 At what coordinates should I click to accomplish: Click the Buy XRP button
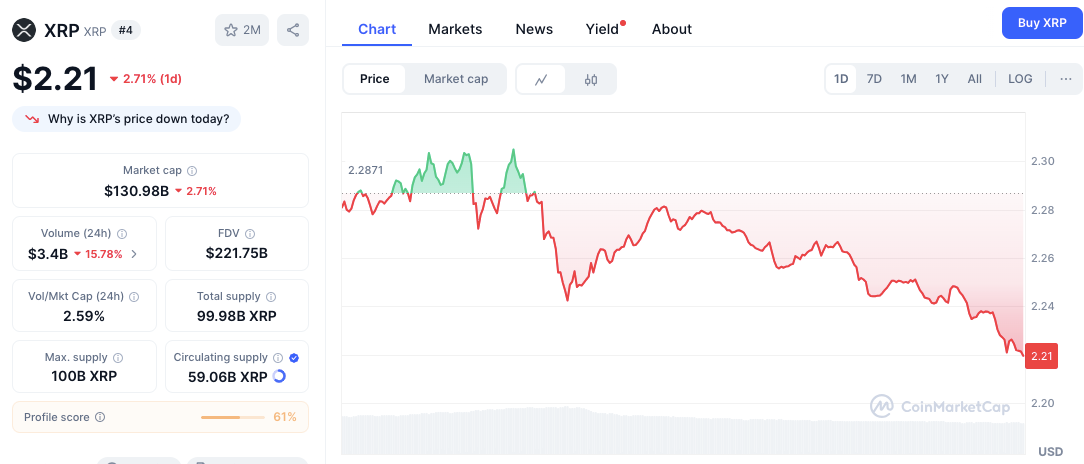tap(1042, 23)
